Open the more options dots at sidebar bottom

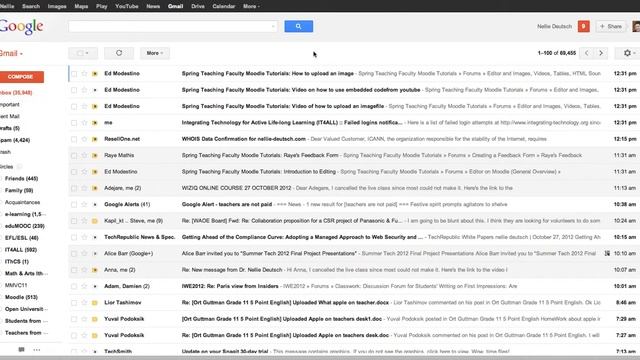[37, 350]
